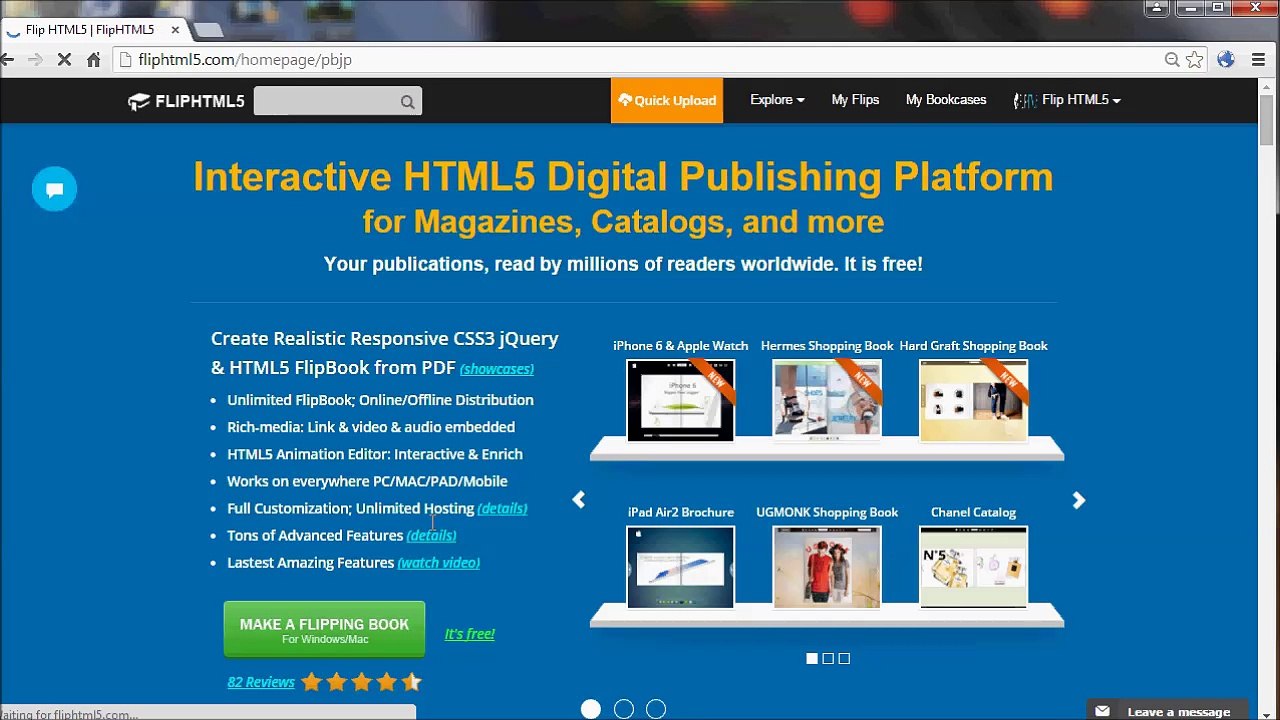Open UGMONK Shopping Book thumbnail

pos(827,567)
